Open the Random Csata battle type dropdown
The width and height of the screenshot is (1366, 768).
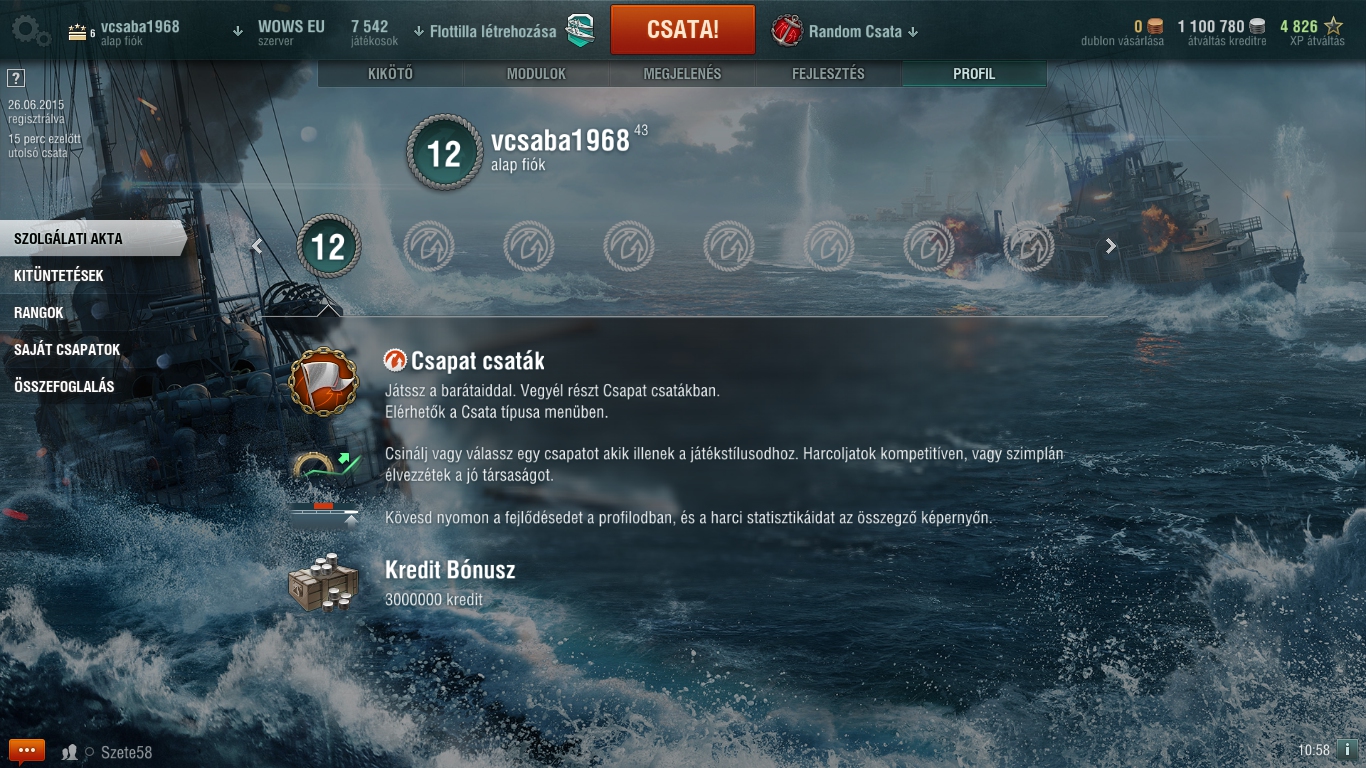pyautogui.click(x=845, y=31)
